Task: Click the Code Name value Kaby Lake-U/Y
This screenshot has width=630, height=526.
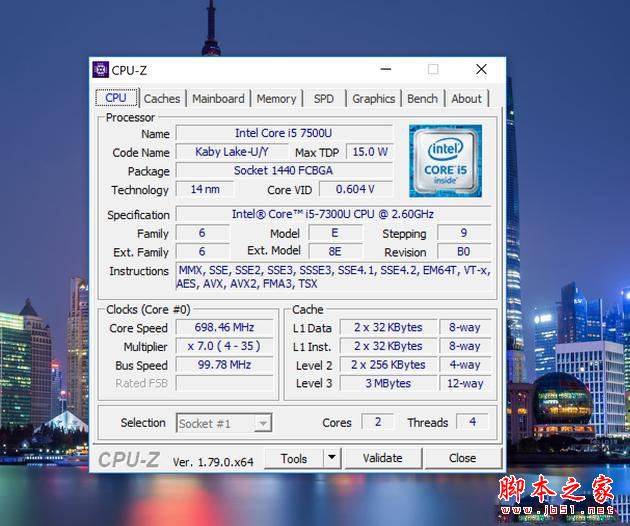Action: coord(232,152)
